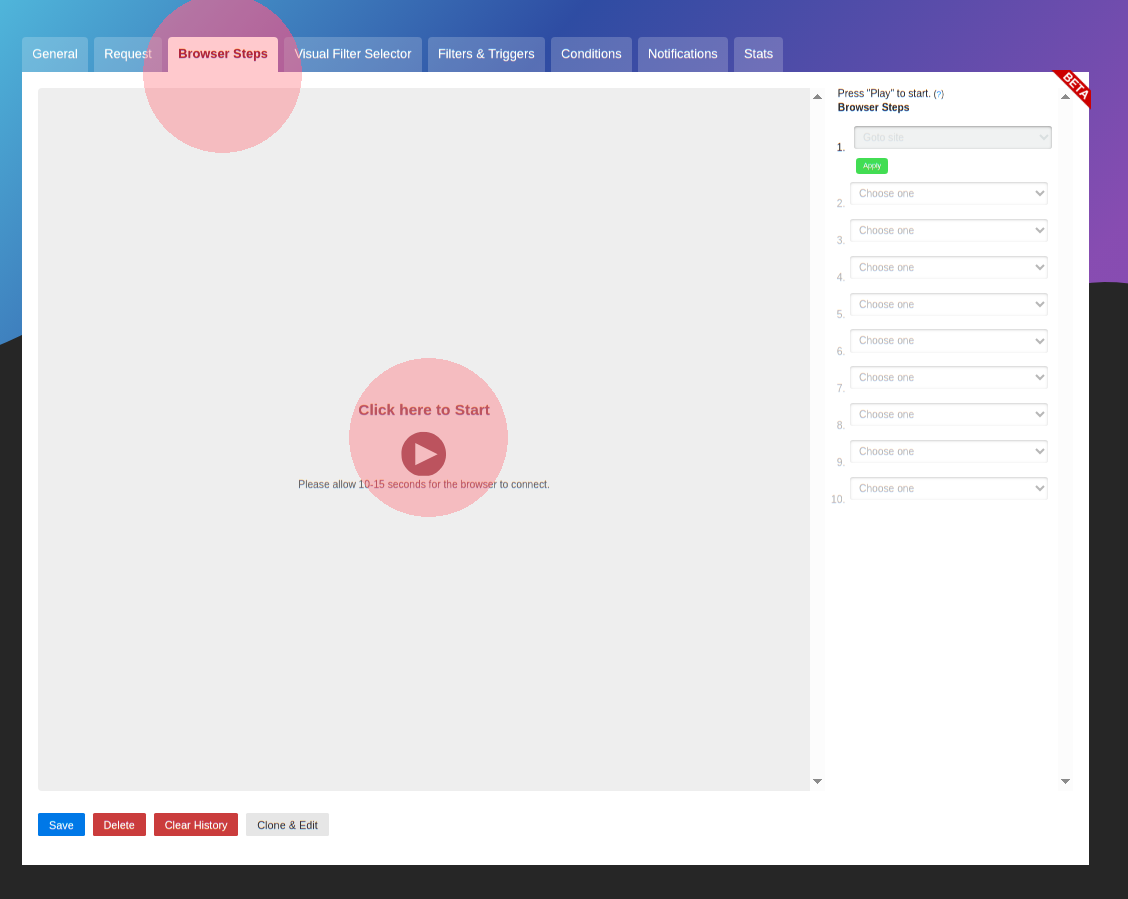1128x899 pixels.
Task: Expand the step 10 Choose one dropdown
Action: point(948,489)
